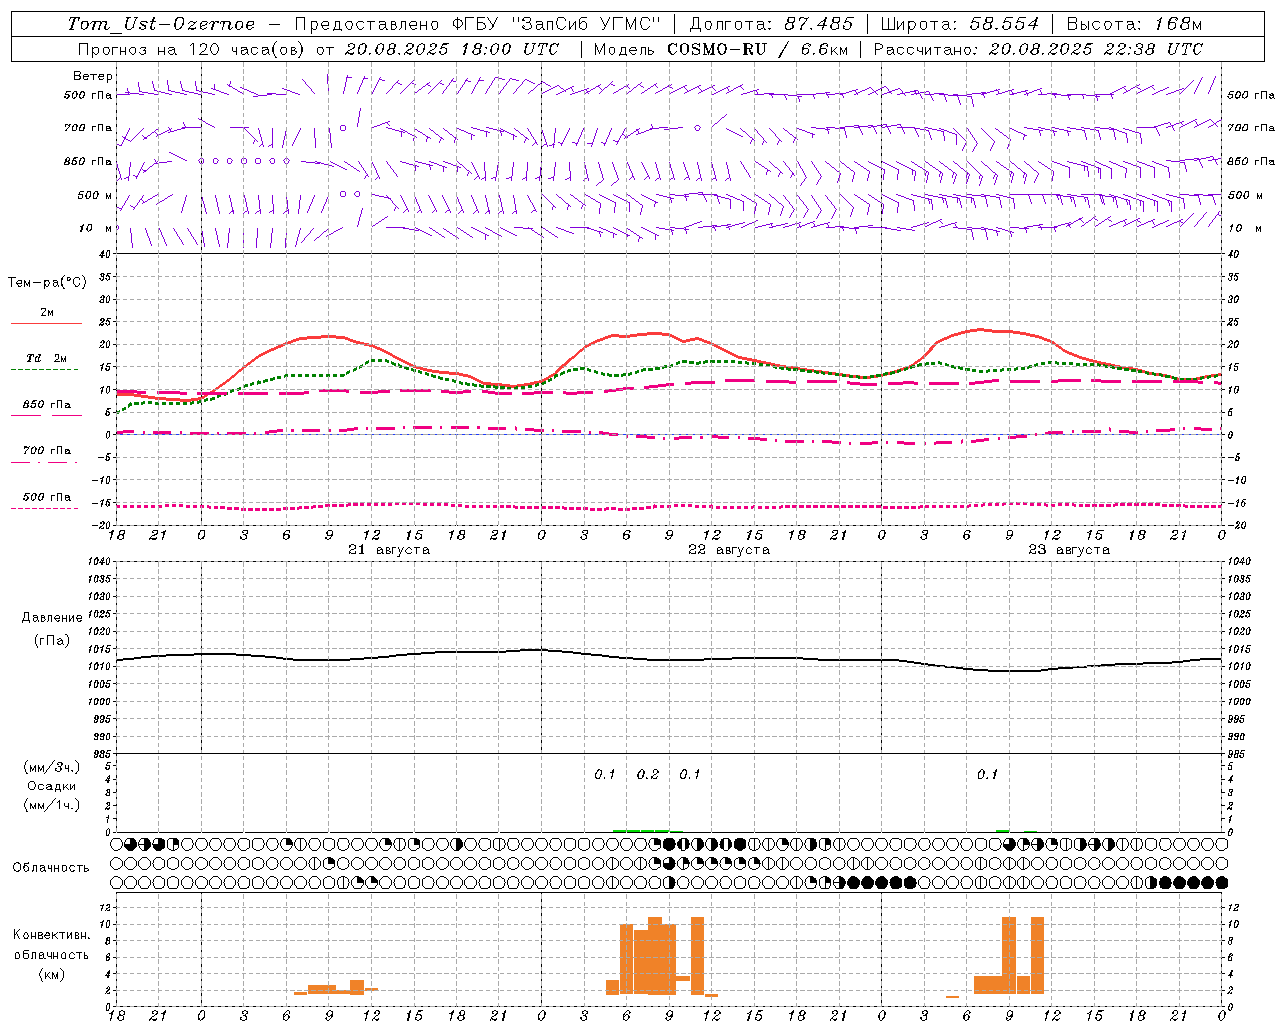Click the 'Модель COSMO-RU / 6.6км' model label
The image size is (1280, 1024).
click(721, 49)
